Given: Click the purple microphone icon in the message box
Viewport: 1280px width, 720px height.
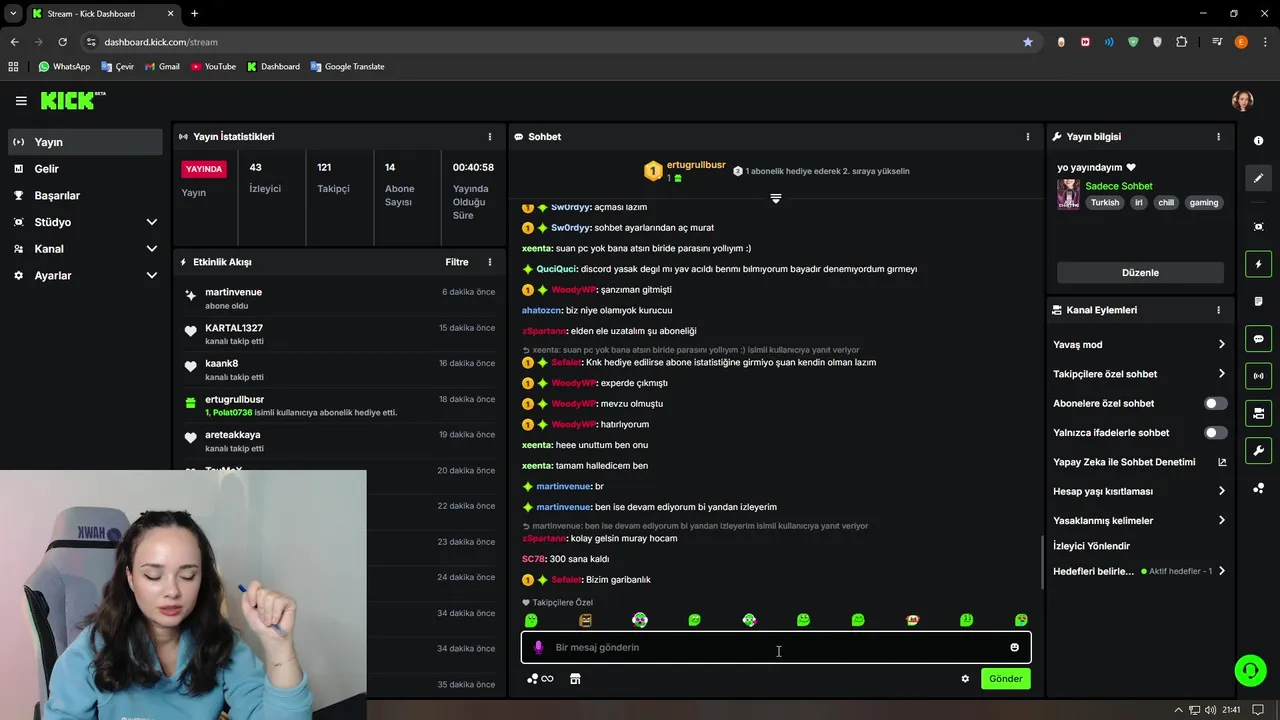Looking at the screenshot, I should coord(538,647).
